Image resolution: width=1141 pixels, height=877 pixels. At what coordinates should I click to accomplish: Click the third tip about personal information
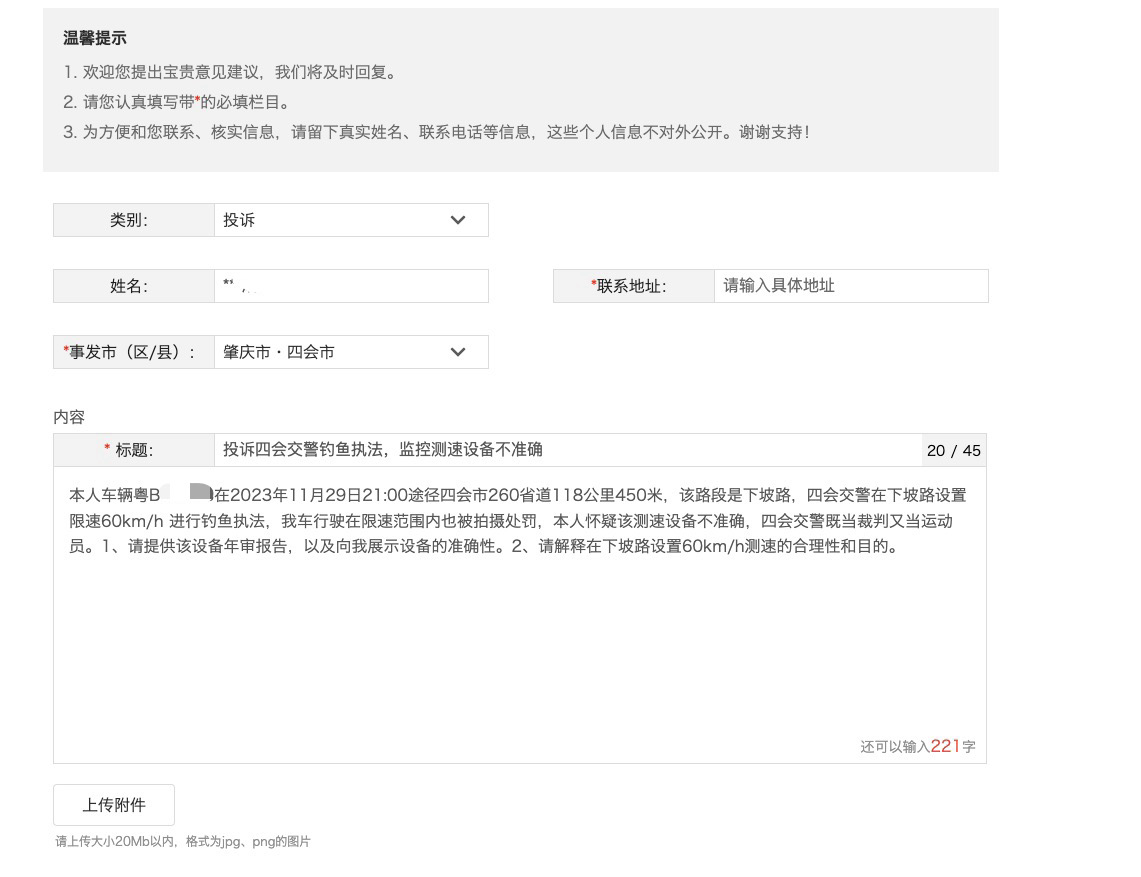436,132
